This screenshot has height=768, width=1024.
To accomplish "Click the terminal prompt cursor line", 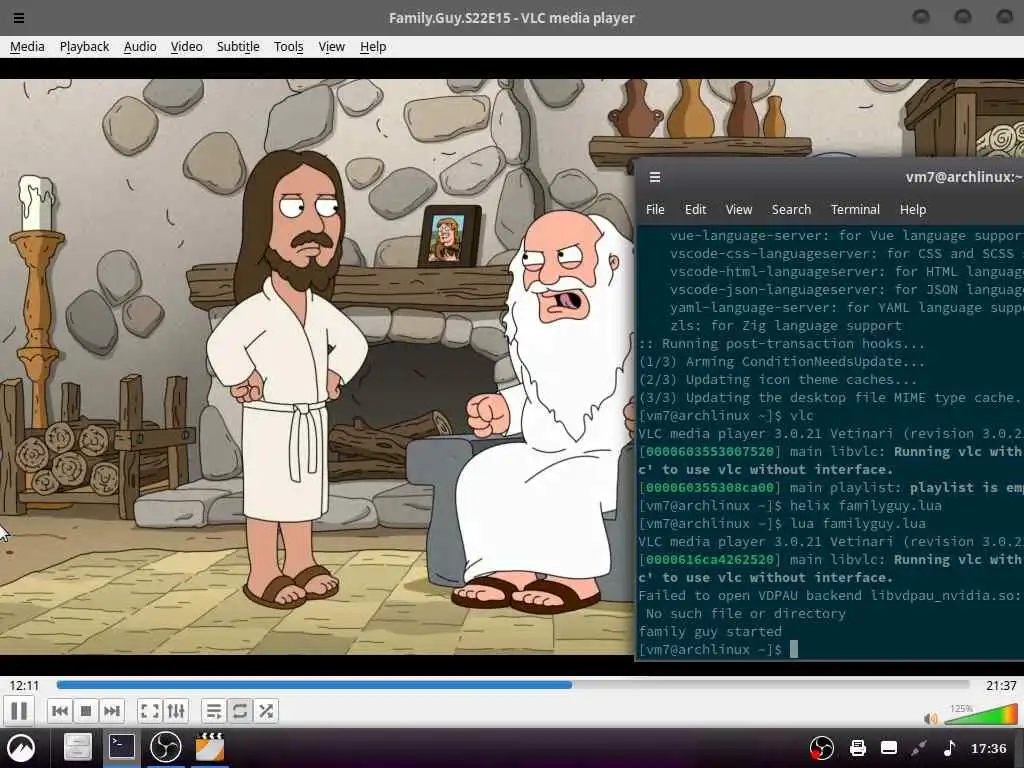I will point(718,649).
